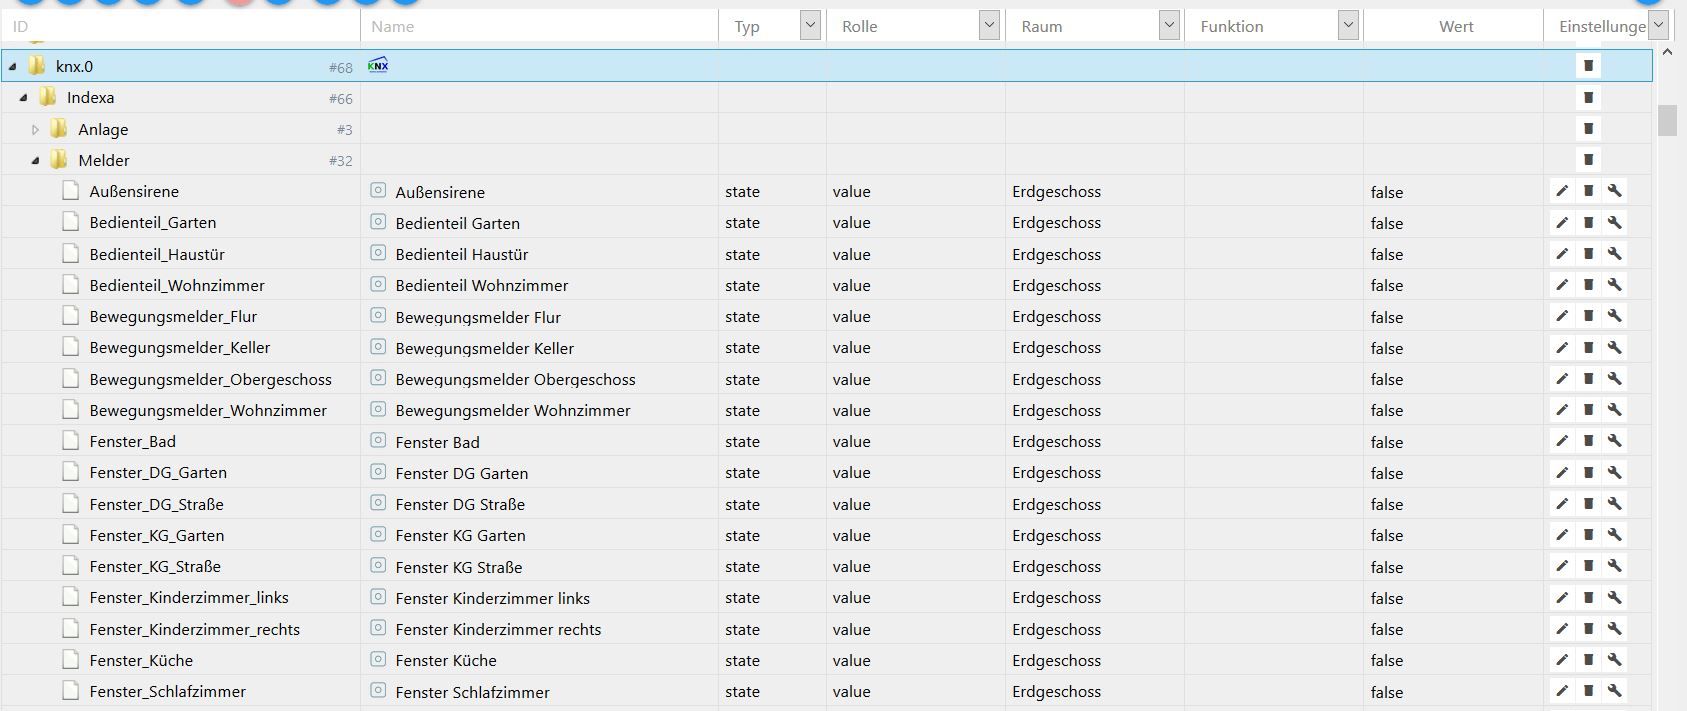Edit the Fenster_DG_Garten object

[x=1561, y=472]
